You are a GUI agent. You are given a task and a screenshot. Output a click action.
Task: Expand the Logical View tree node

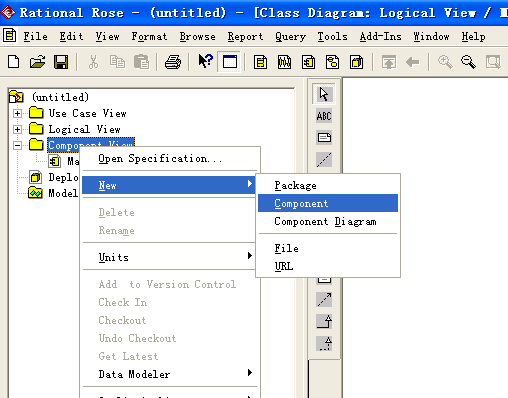point(17,129)
